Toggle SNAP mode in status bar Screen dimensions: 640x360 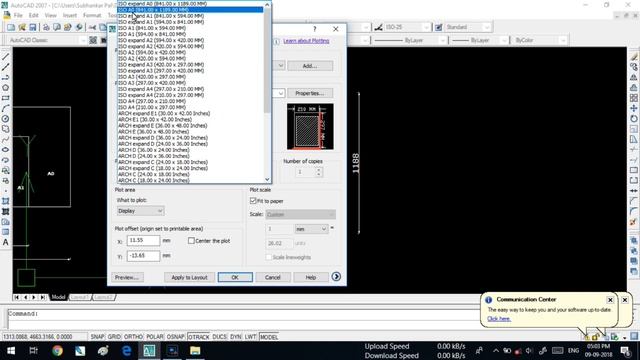pyautogui.click(x=97, y=337)
